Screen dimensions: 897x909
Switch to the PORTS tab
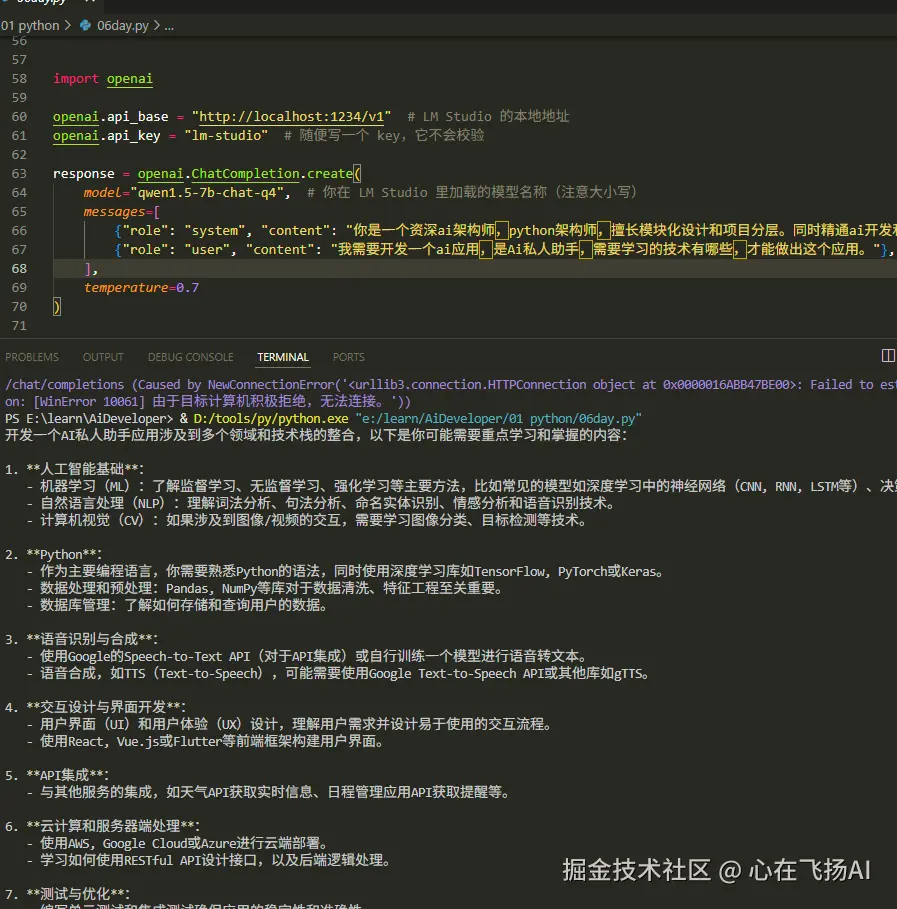pyautogui.click(x=348, y=357)
